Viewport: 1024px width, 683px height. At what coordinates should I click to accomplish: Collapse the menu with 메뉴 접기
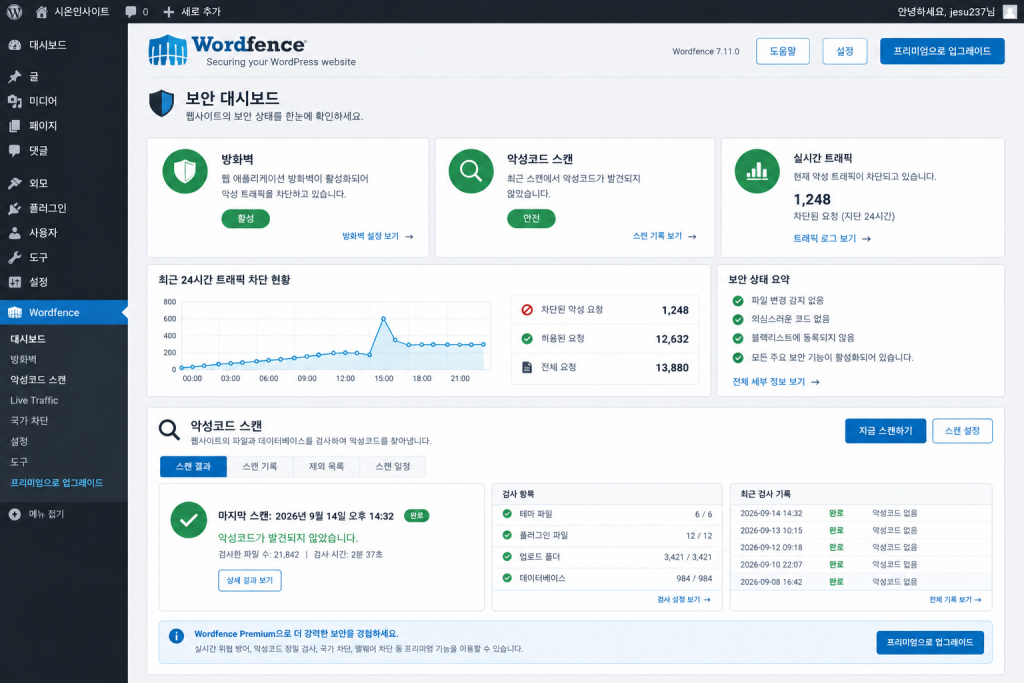pyautogui.click(x=37, y=514)
